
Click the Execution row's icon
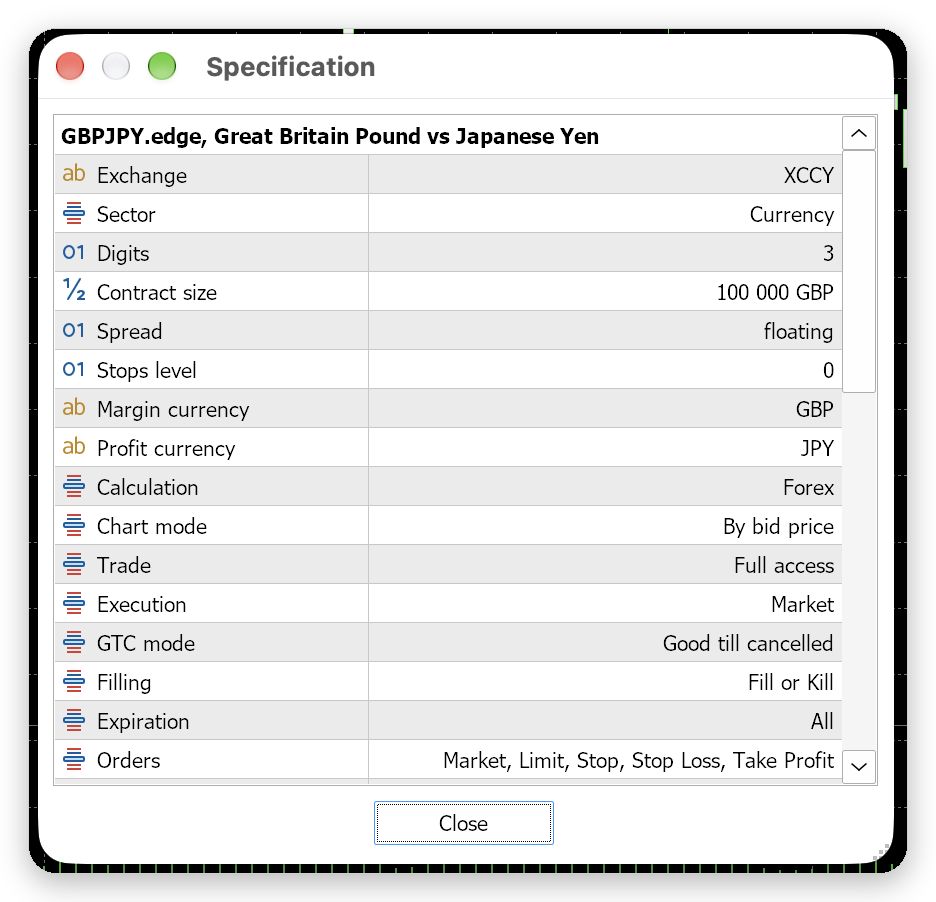pos(74,604)
